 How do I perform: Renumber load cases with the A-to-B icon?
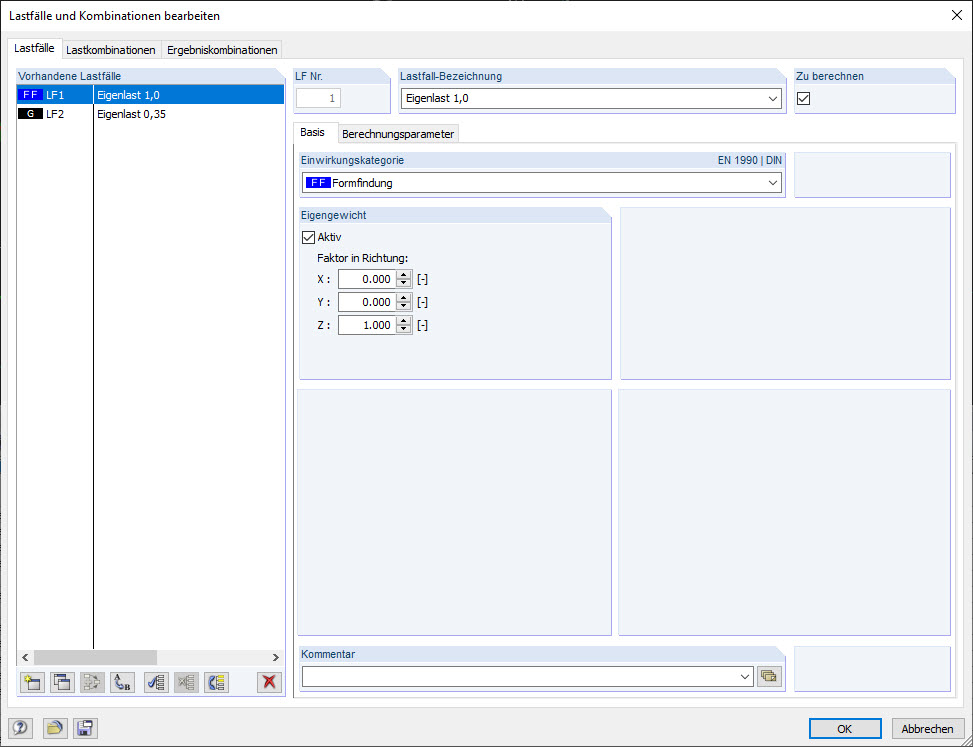coord(123,682)
